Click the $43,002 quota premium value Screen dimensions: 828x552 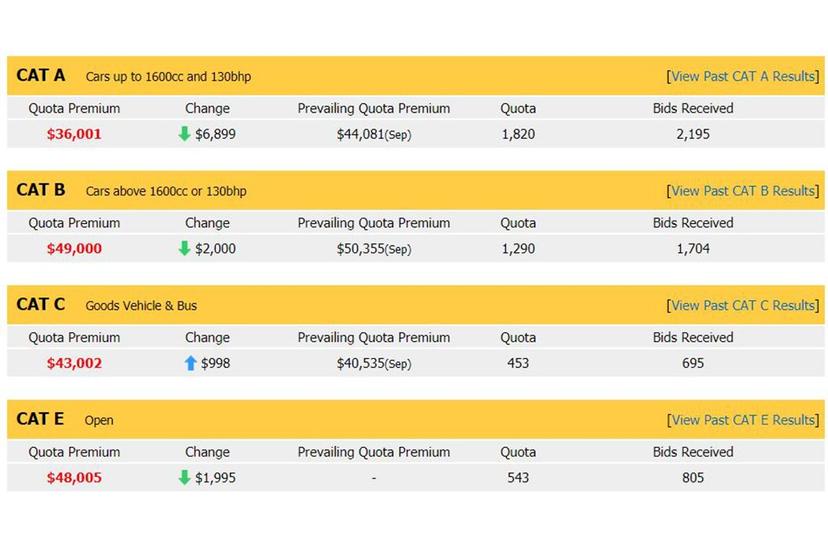[x=74, y=363]
